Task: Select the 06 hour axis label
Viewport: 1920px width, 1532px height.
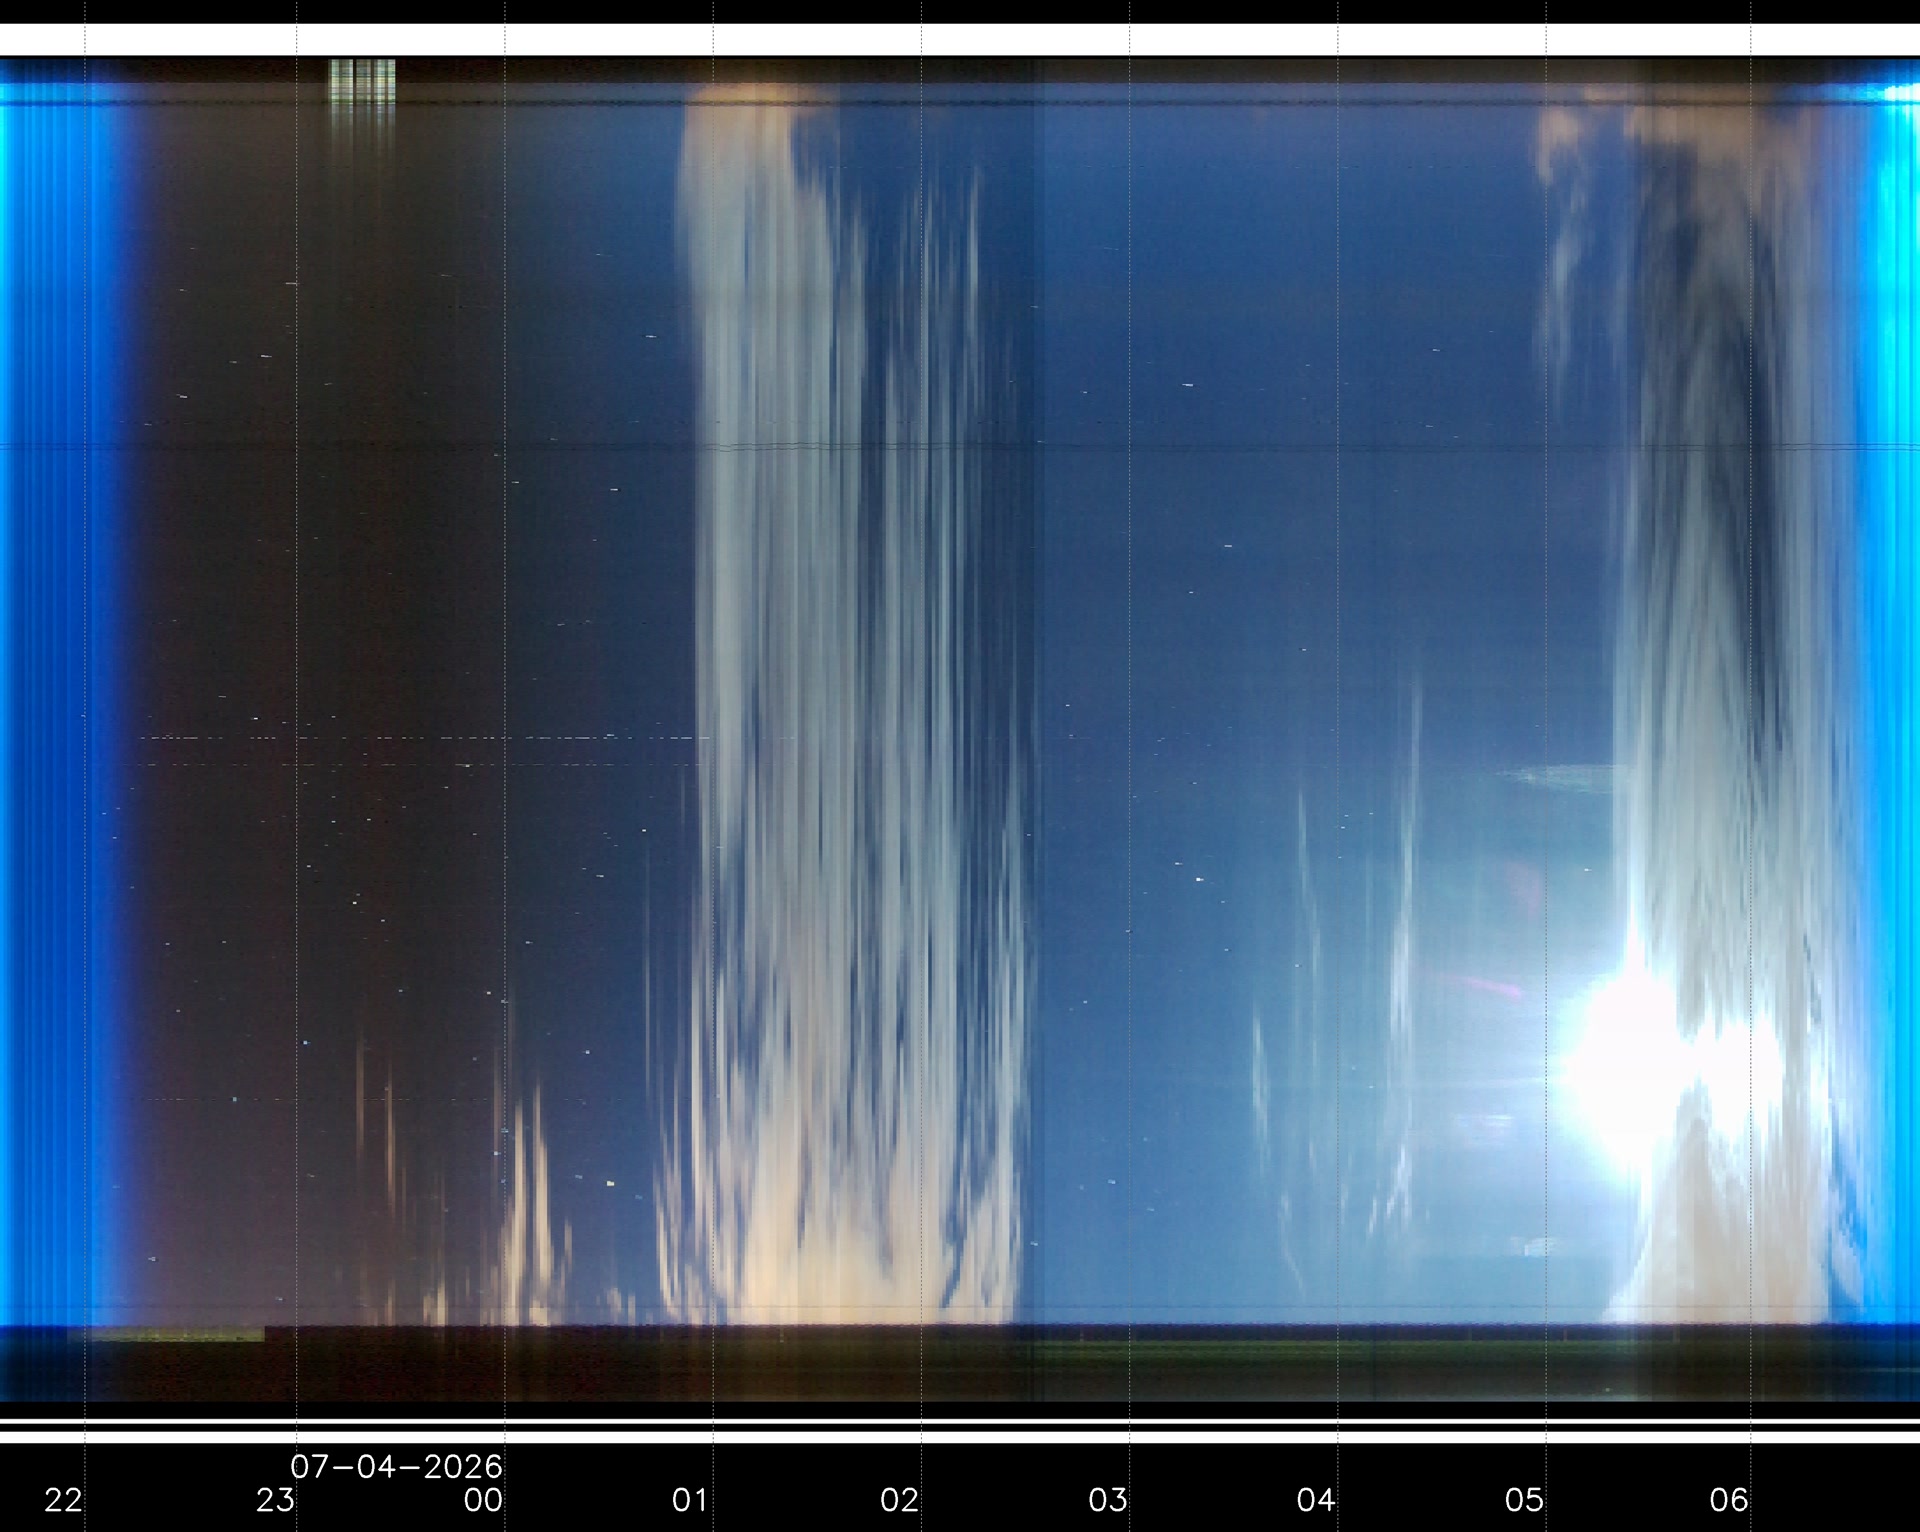Action: (x=1729, y=1500)
